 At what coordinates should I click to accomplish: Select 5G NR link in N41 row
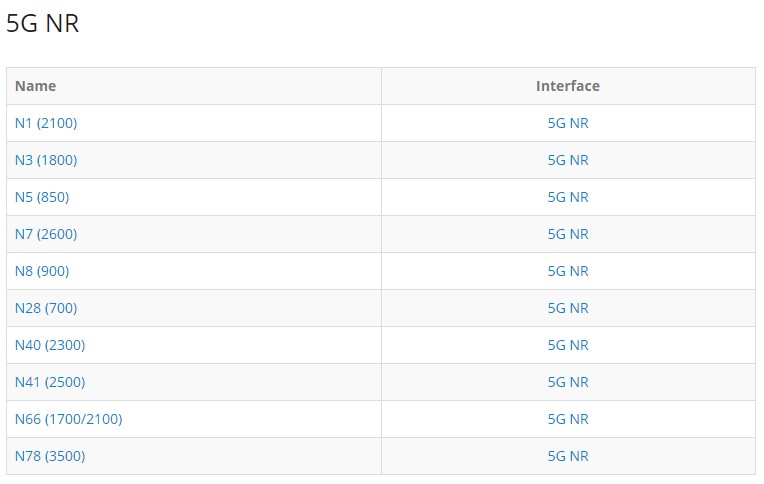pyautogui.click(x=568, y=382)
